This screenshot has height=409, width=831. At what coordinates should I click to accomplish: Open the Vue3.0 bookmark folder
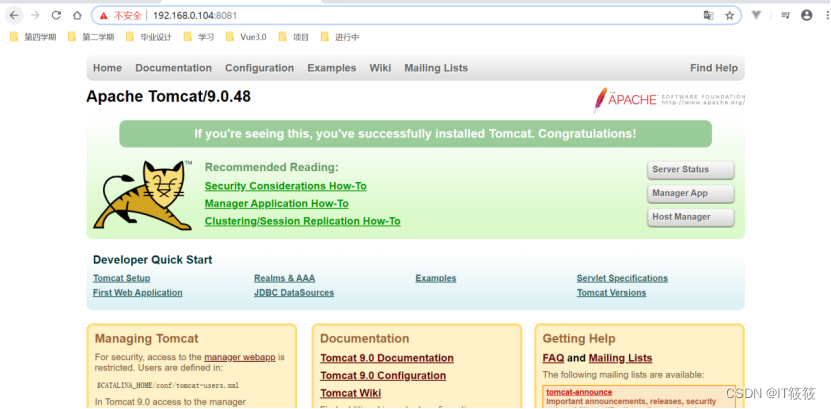tap(246, 37)
